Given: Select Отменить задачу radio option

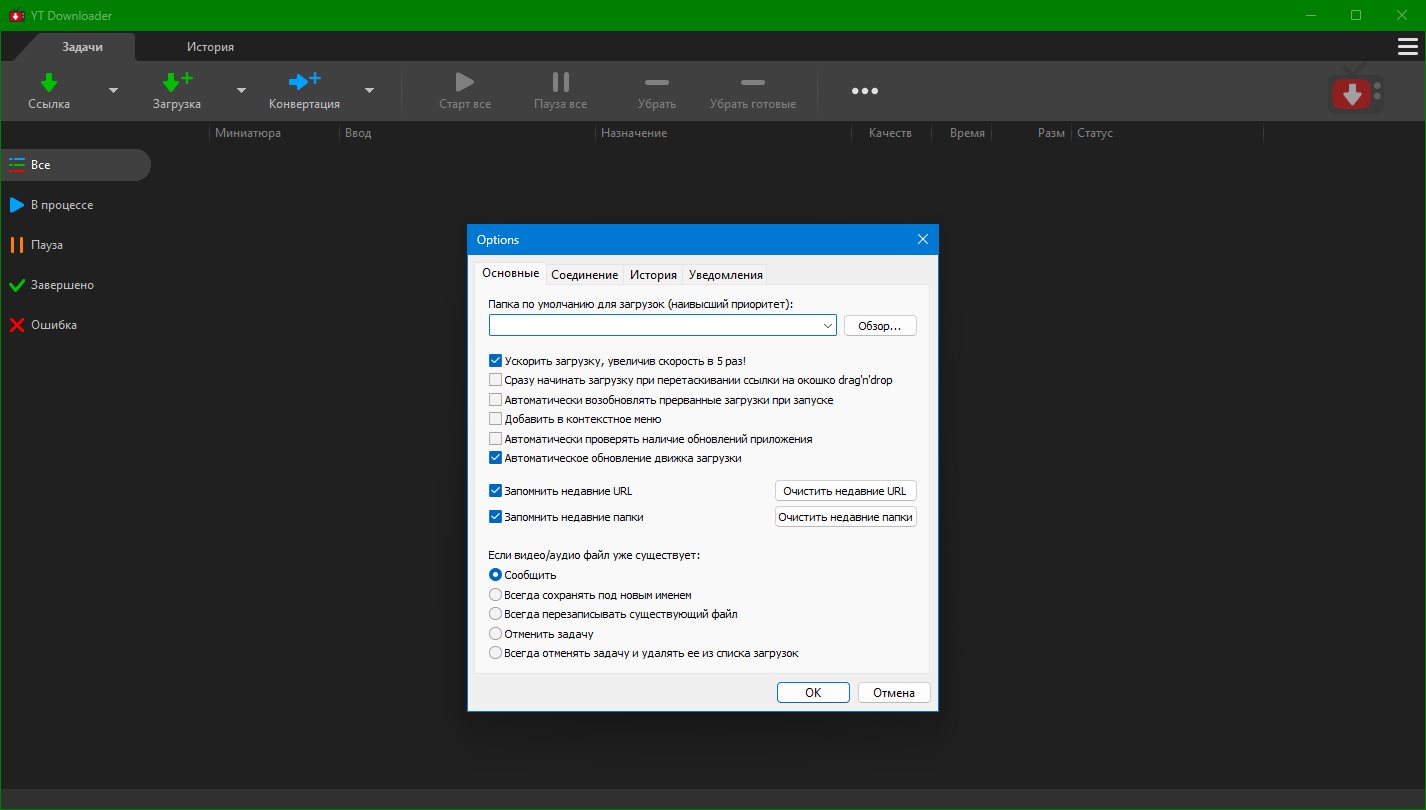Looking at the screenshot, I should click(495, 634).
